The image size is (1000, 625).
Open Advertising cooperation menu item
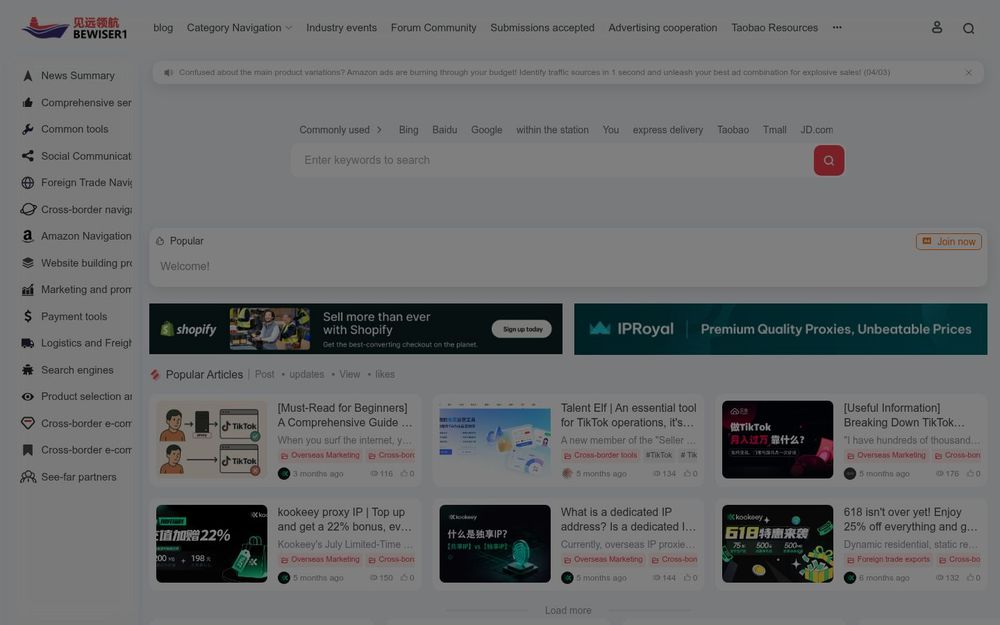(663, 28)
